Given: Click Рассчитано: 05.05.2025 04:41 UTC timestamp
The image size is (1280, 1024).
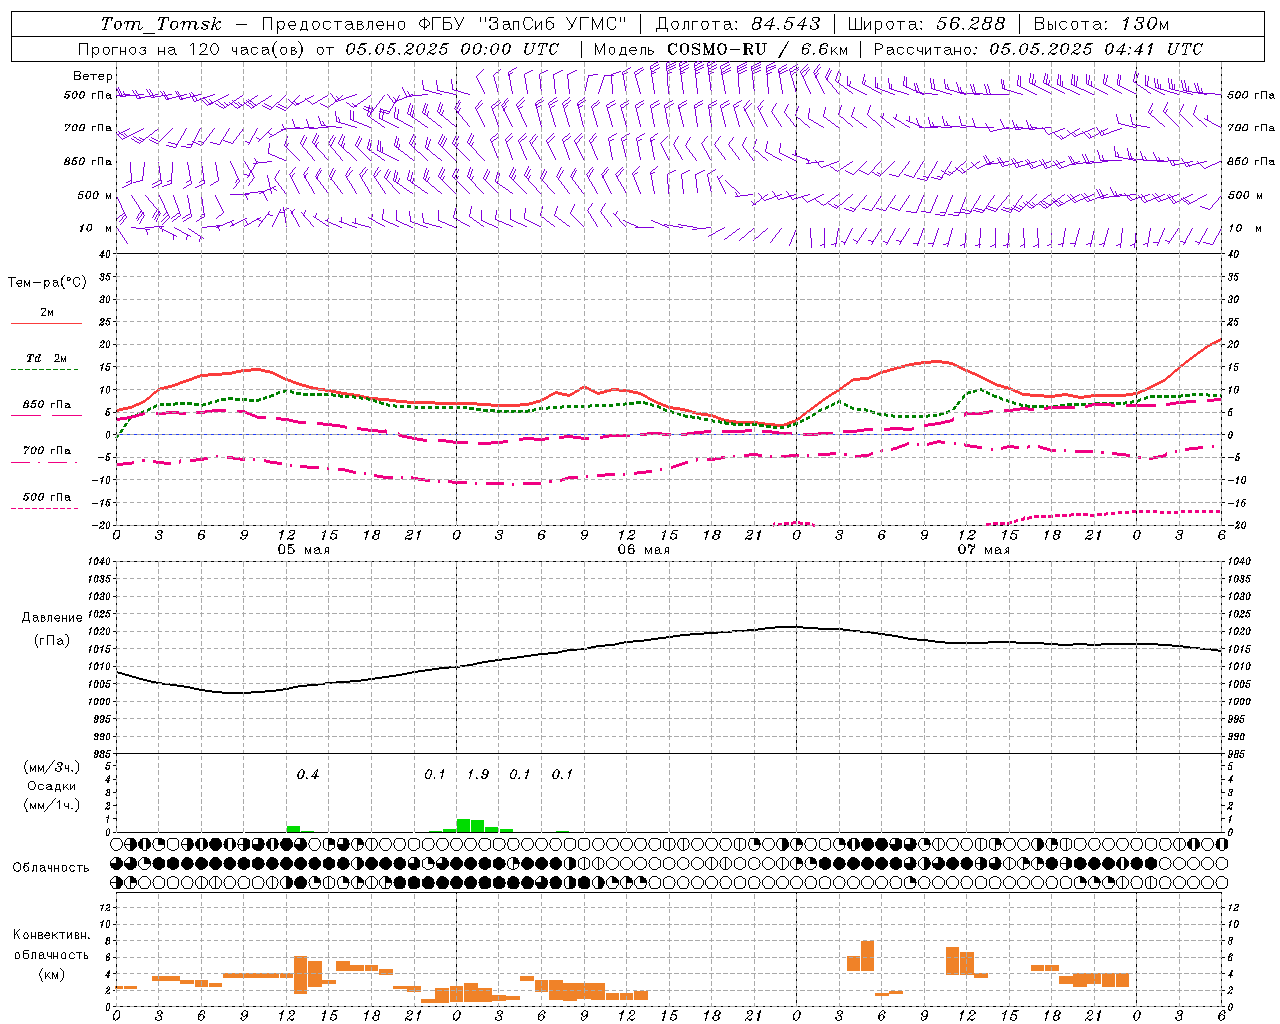Looking at the screenshot, I should tap(1038, 49).
